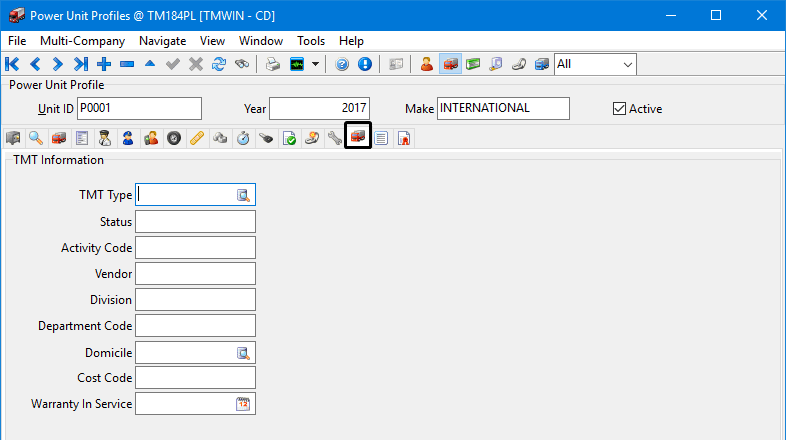
Task: Open the Warranty In Service calendar picker
Action: pos(243,404)
